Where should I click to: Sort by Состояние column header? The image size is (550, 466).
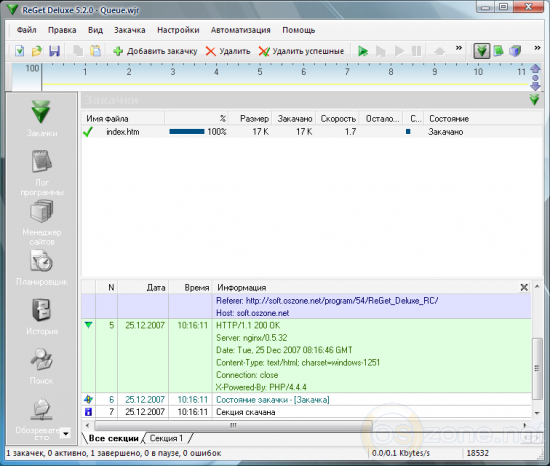click(483, 119)
